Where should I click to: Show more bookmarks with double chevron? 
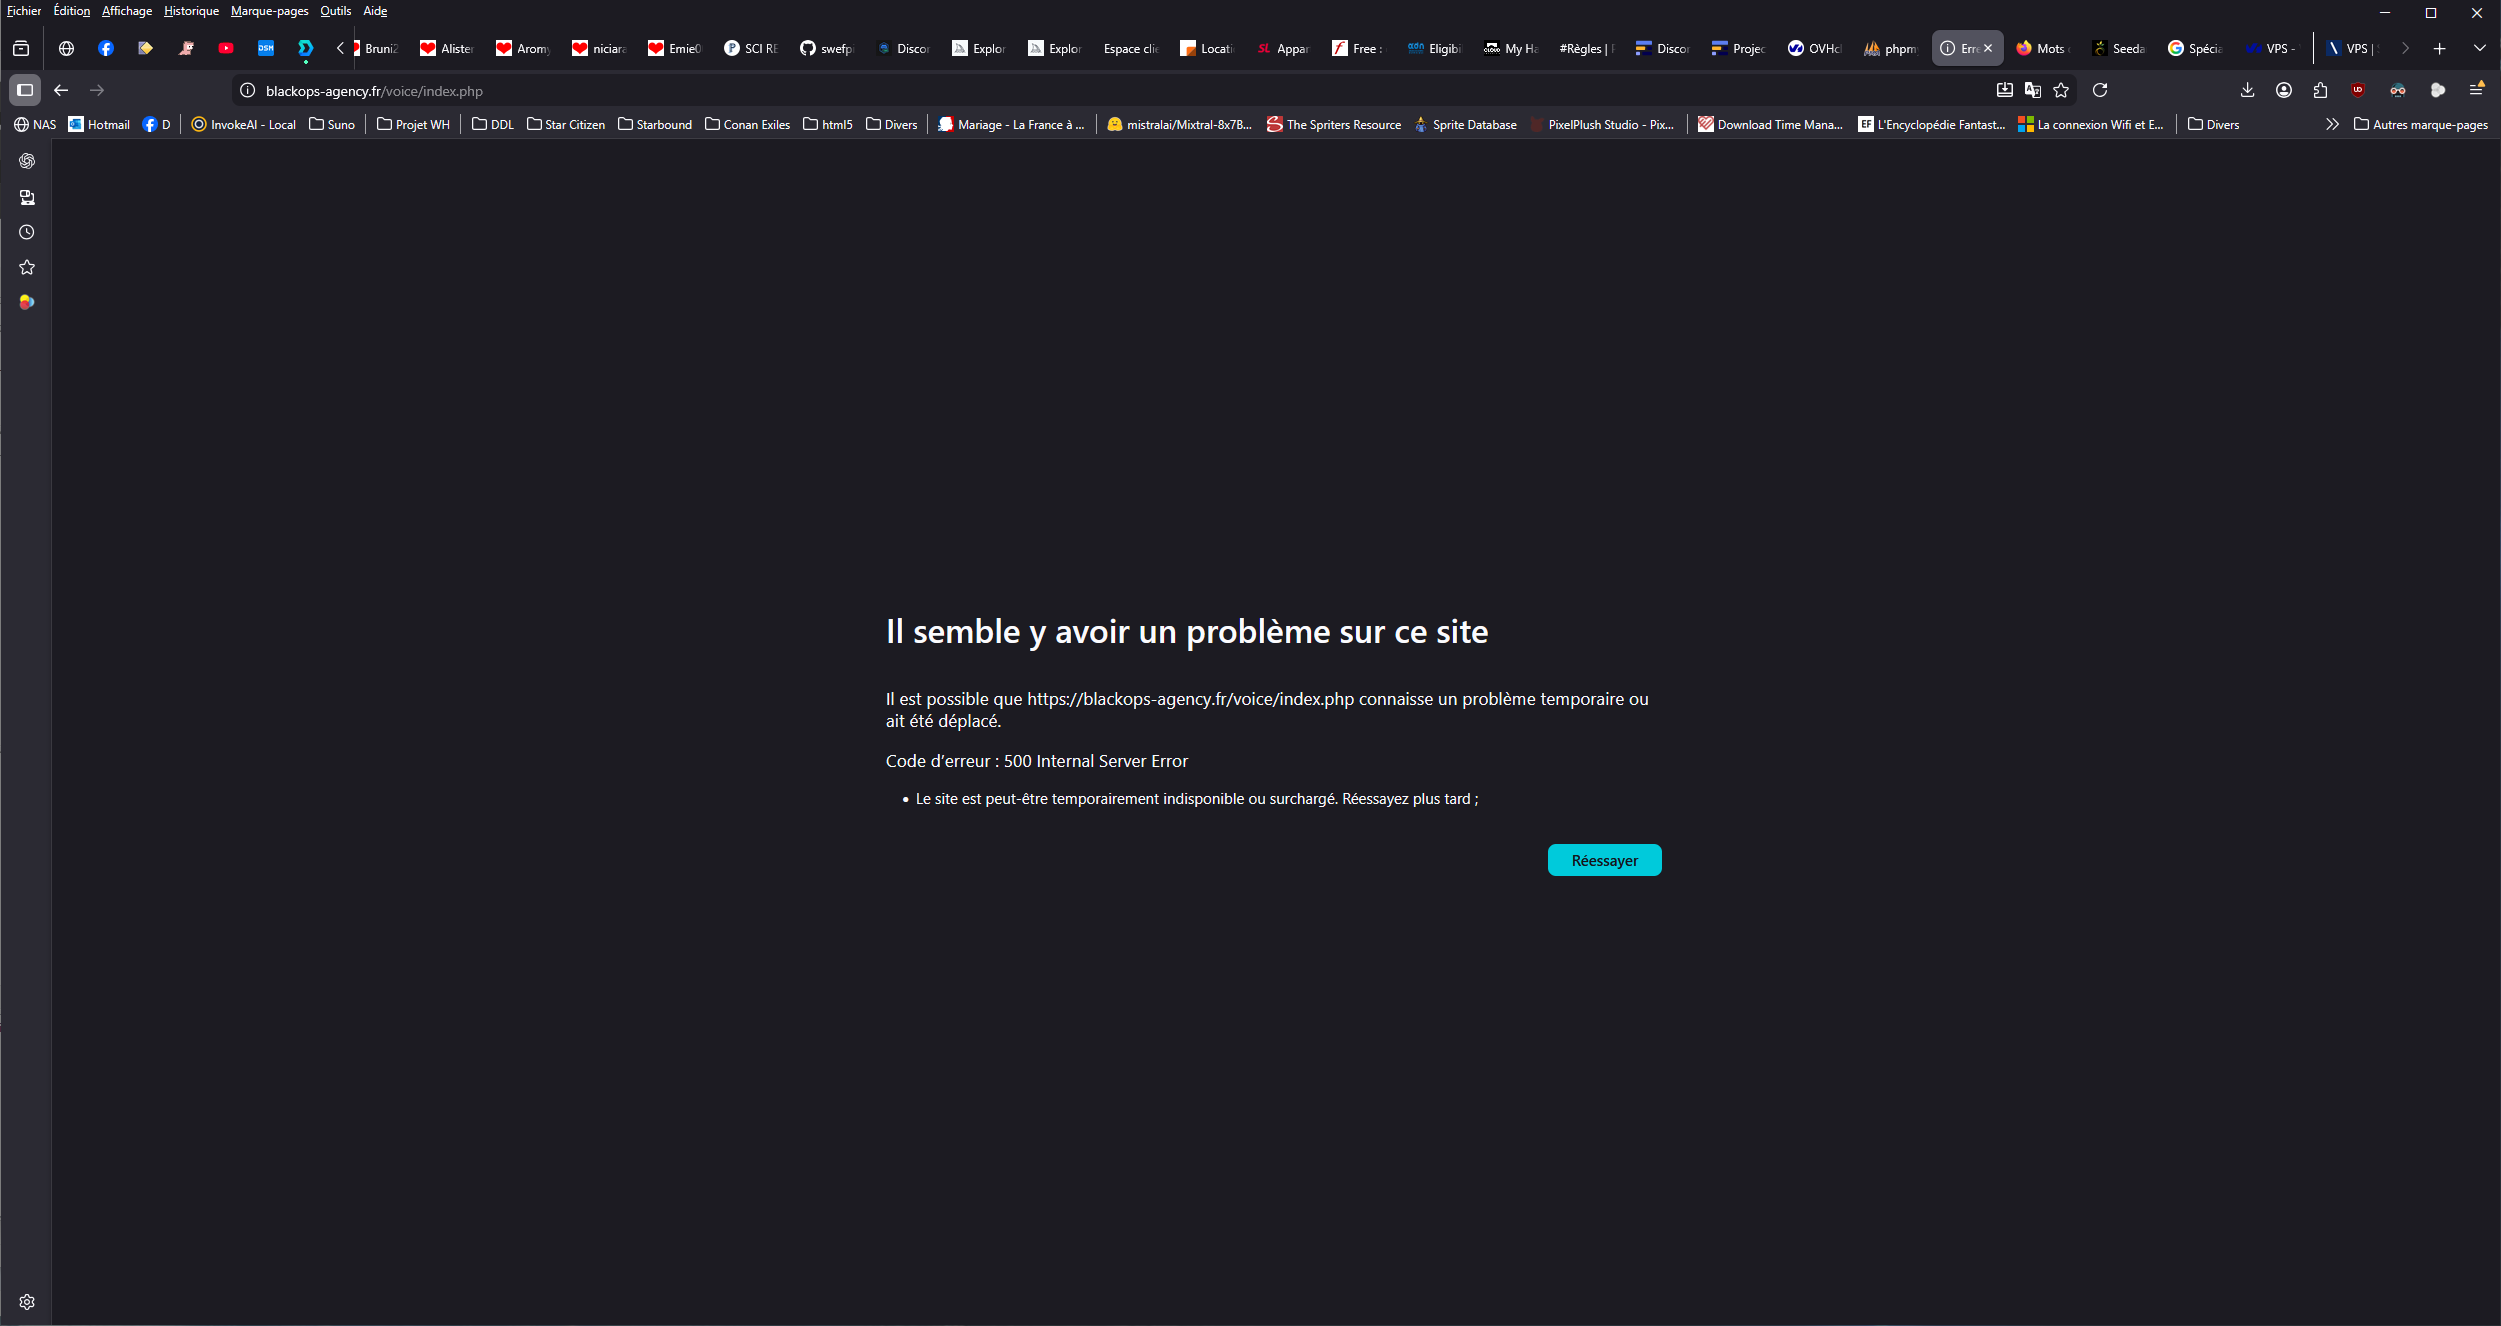(x=2332, y=124)
